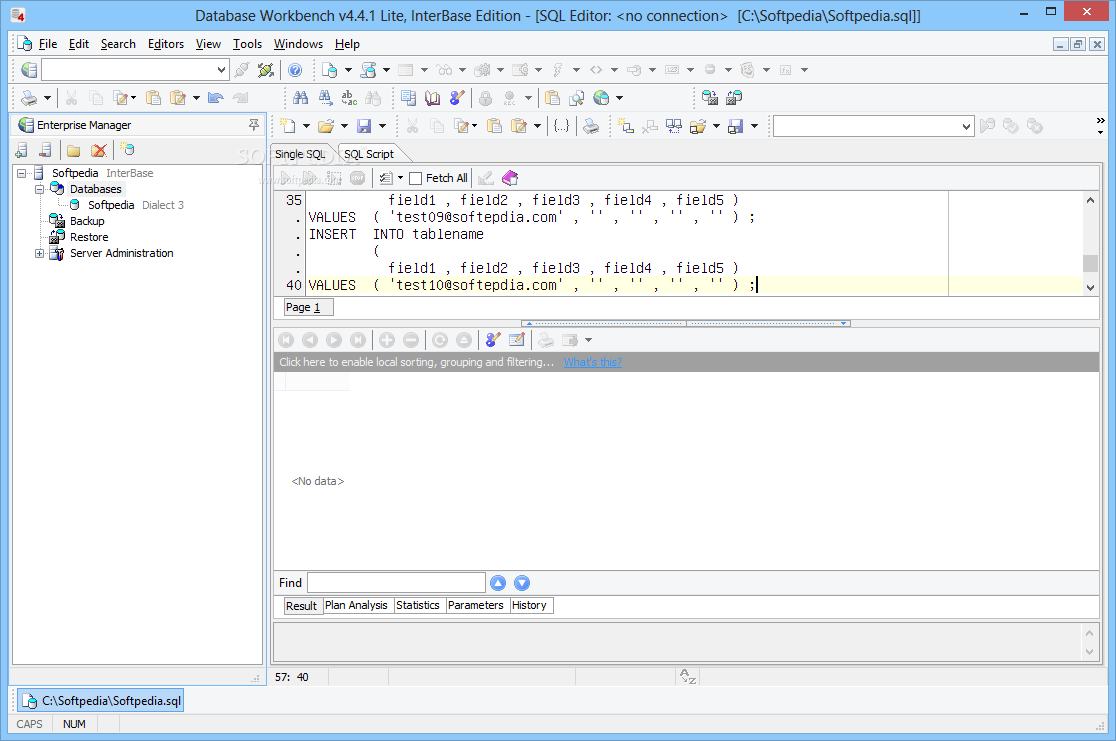Open the Tools menu
The height and width of the screenshot is (741, 1116).
[247, 44]
